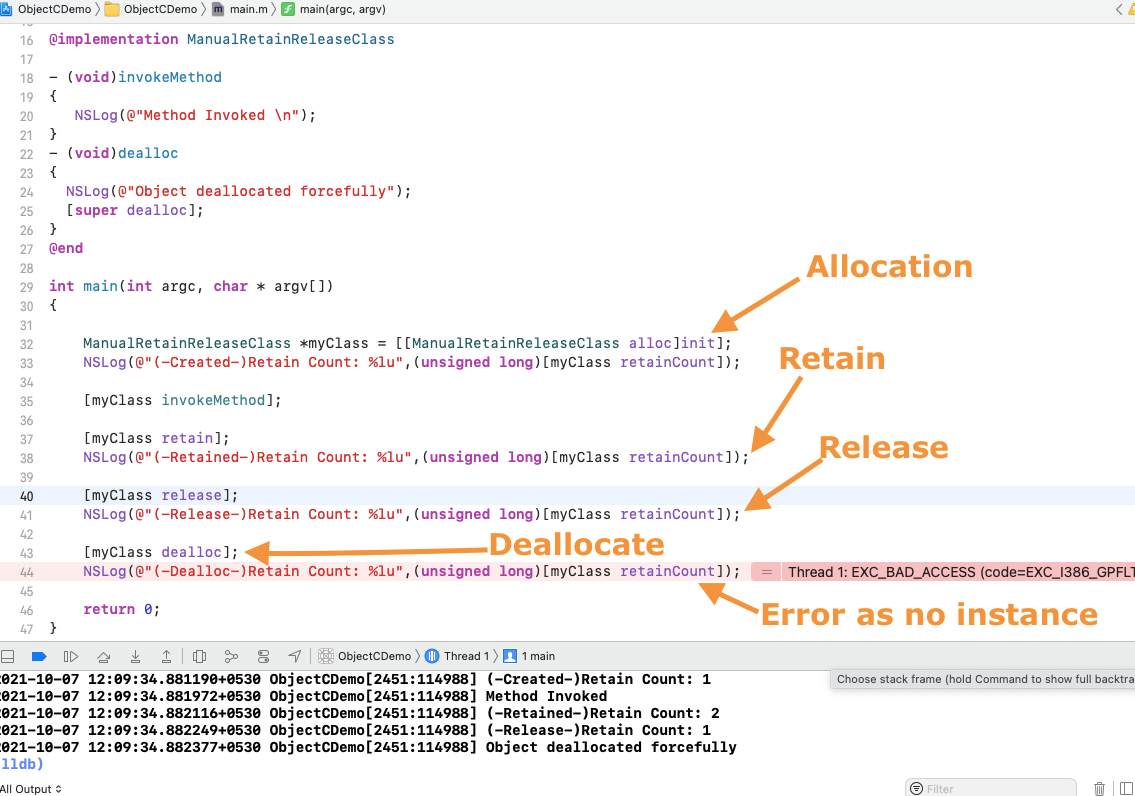Clear the console with the trash icon

click(1099, 789)
